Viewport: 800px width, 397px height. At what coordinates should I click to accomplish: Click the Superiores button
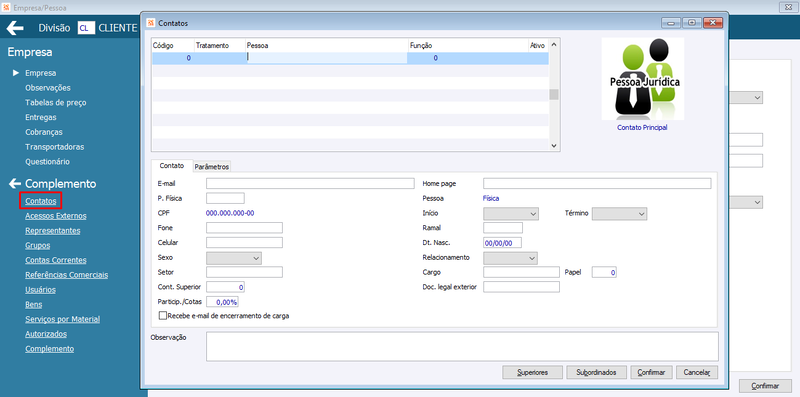click(532, 373)
